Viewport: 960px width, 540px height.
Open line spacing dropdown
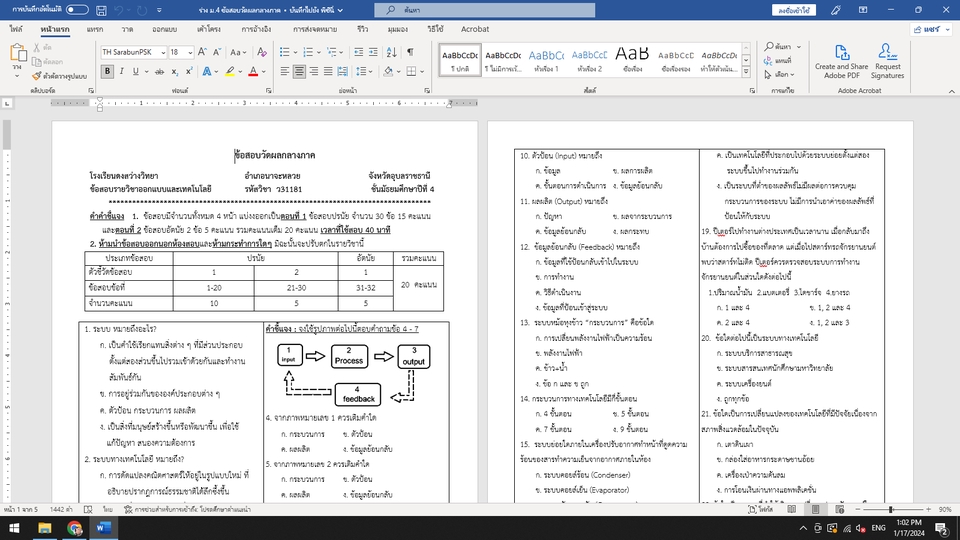coord(364,72)
